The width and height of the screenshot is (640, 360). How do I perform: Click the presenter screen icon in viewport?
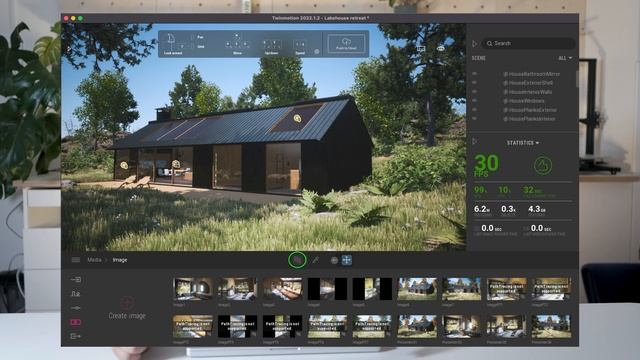(421, 48)
